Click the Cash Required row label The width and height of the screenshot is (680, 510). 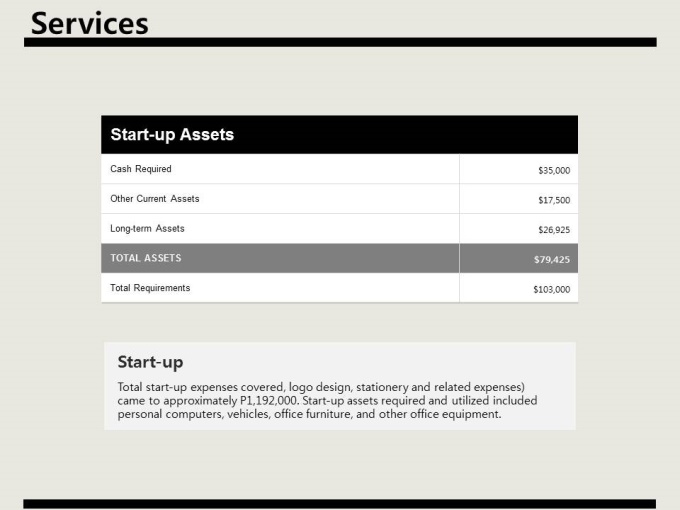click(x=141, y=169)
